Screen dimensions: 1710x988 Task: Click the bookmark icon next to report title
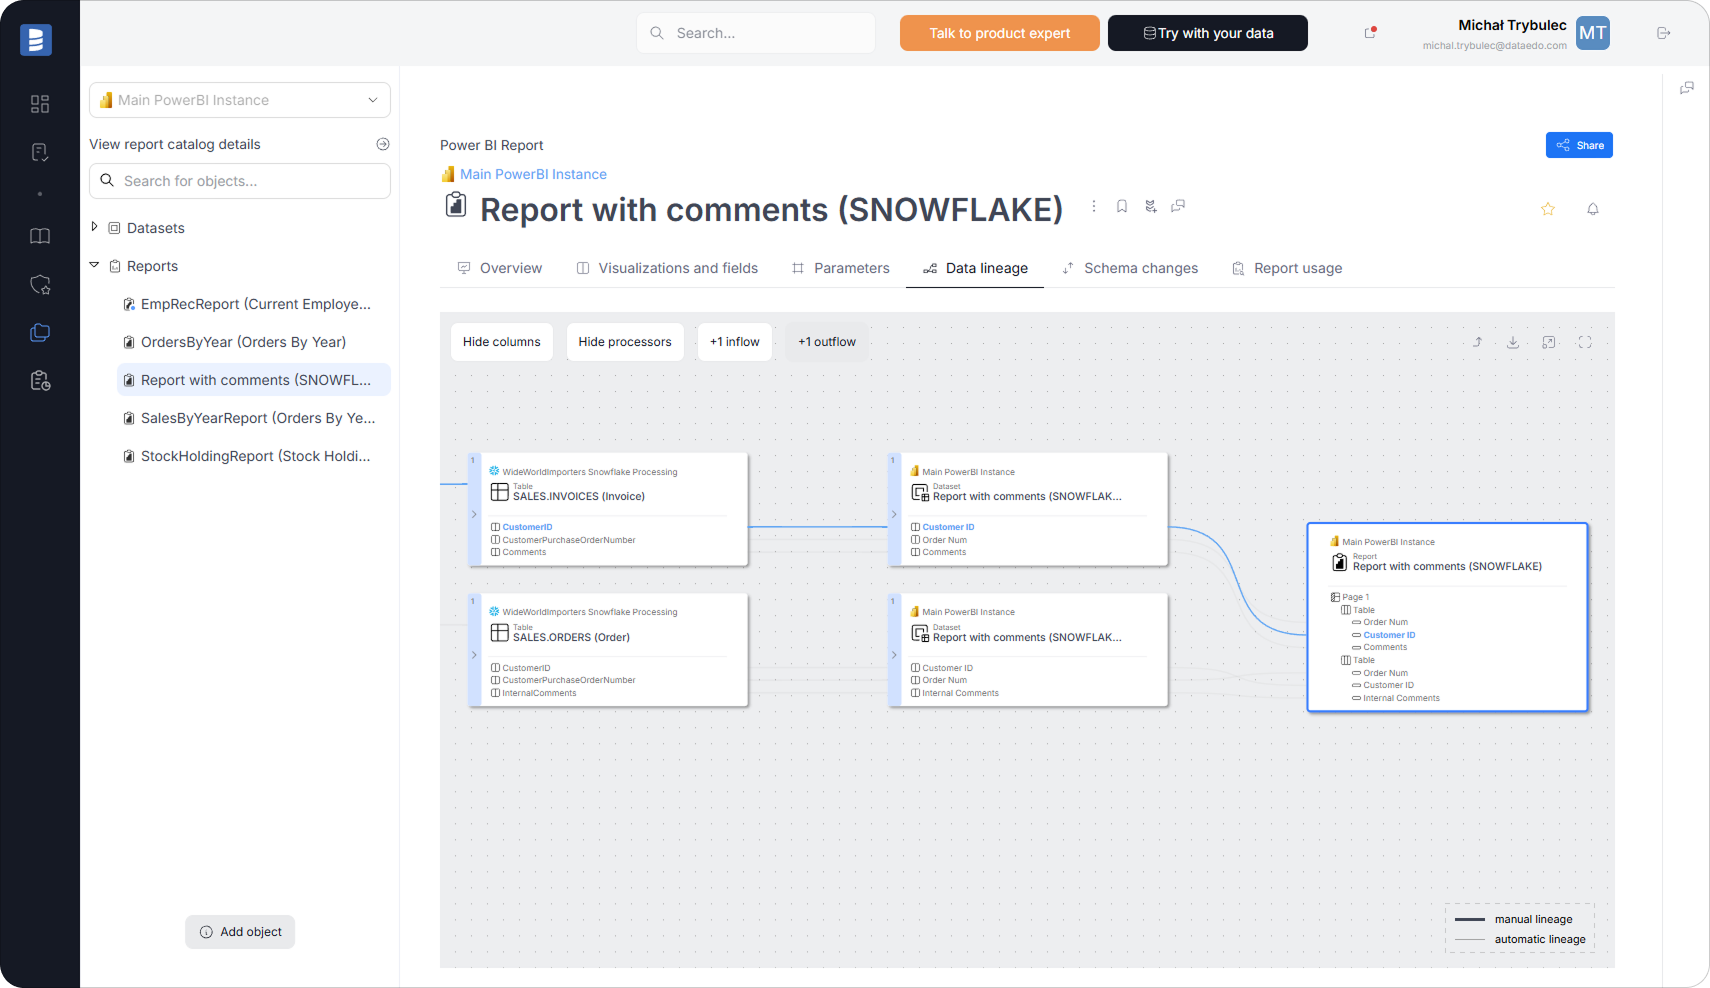[1121, 206]
